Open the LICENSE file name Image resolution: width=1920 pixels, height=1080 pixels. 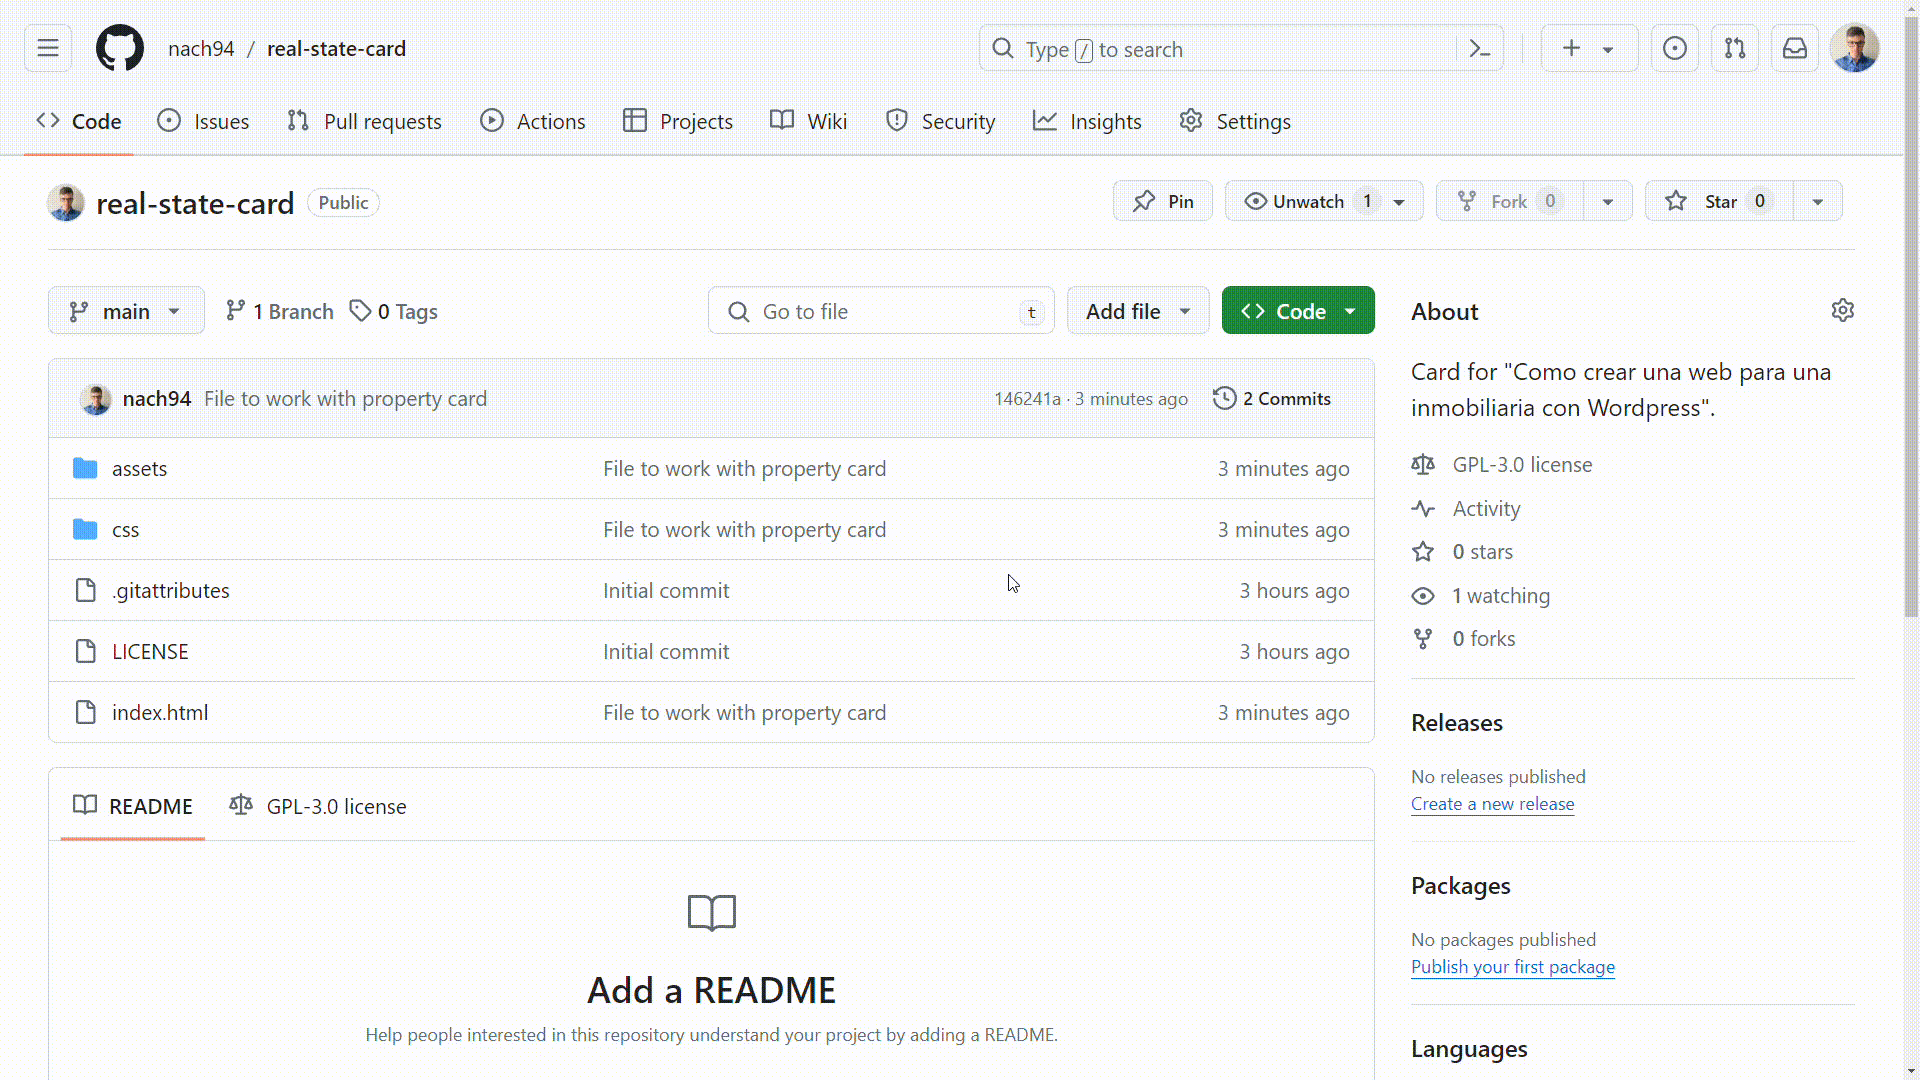click(150, 651)
